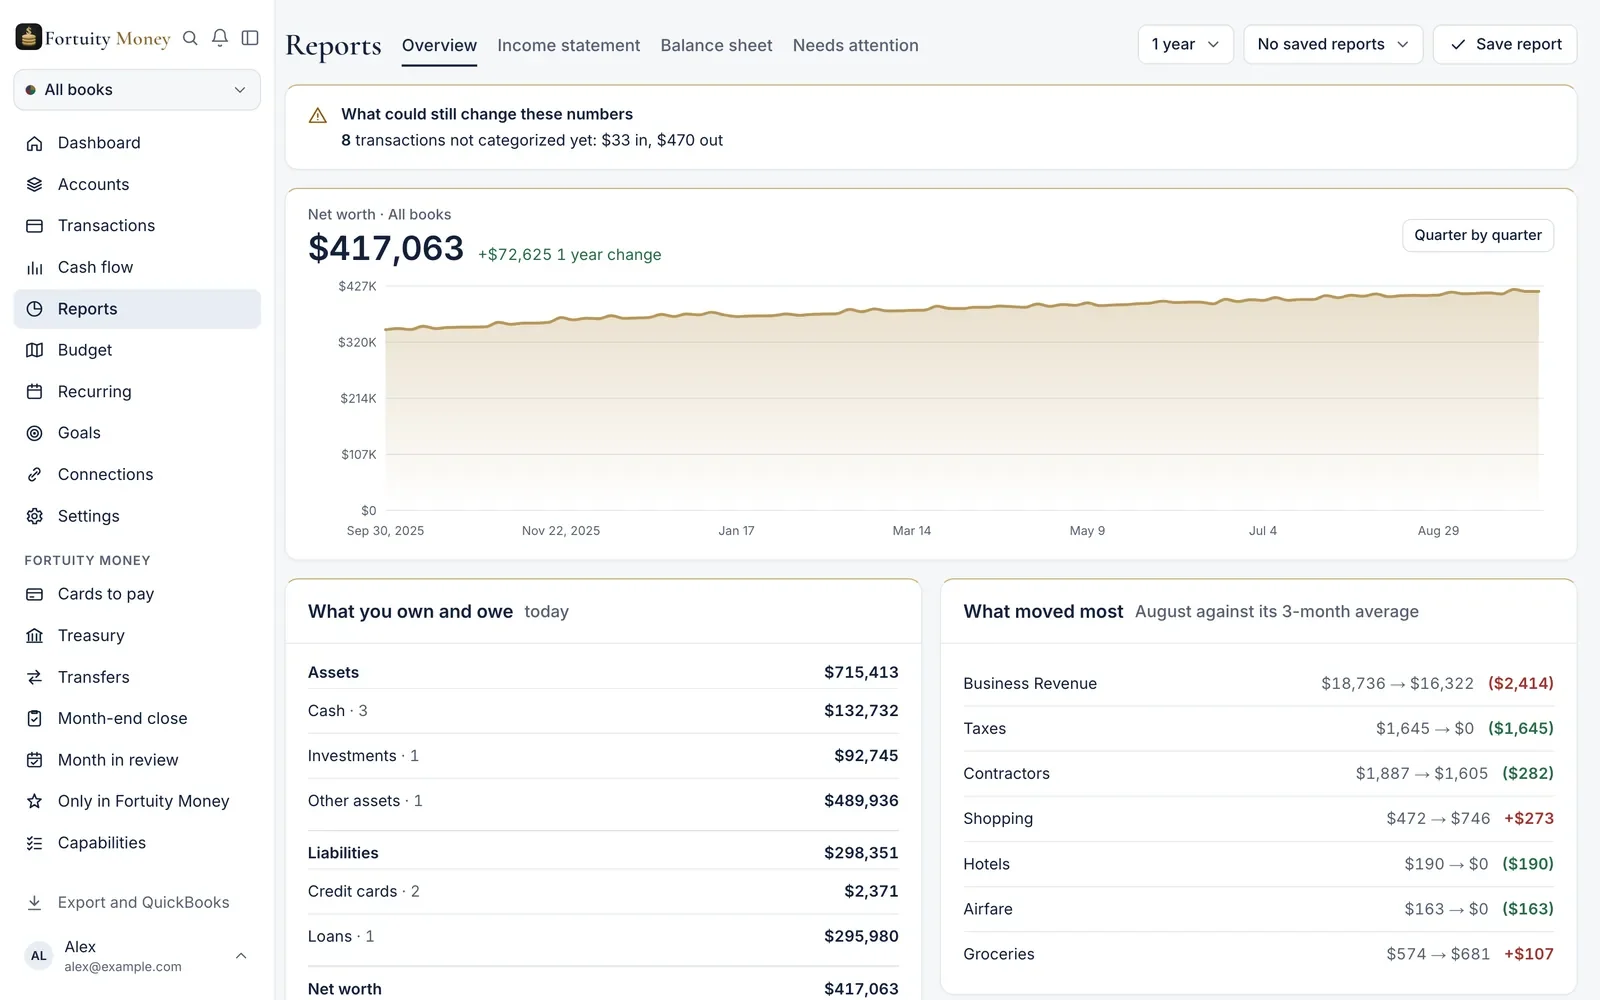Click the Save report button
Viewport: 1600px width, 1000px height.
pyautogui.click(x=1505, y=44)
